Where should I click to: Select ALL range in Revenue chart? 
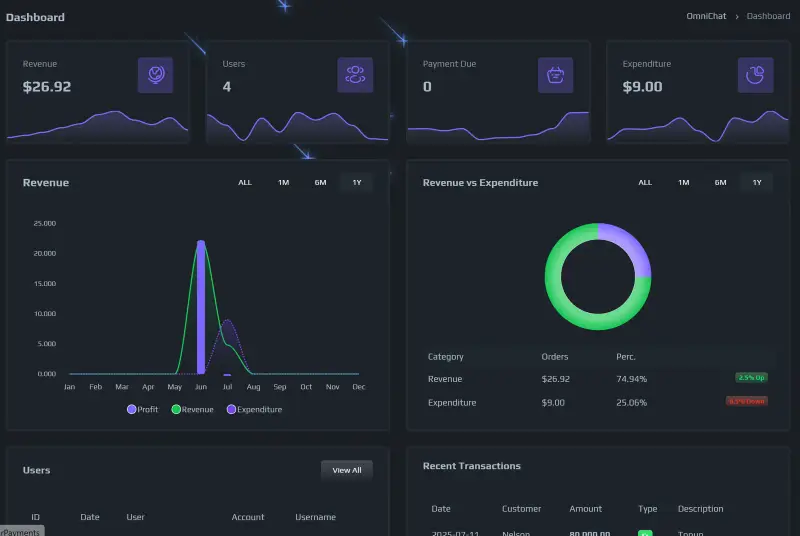click(245, 183)
